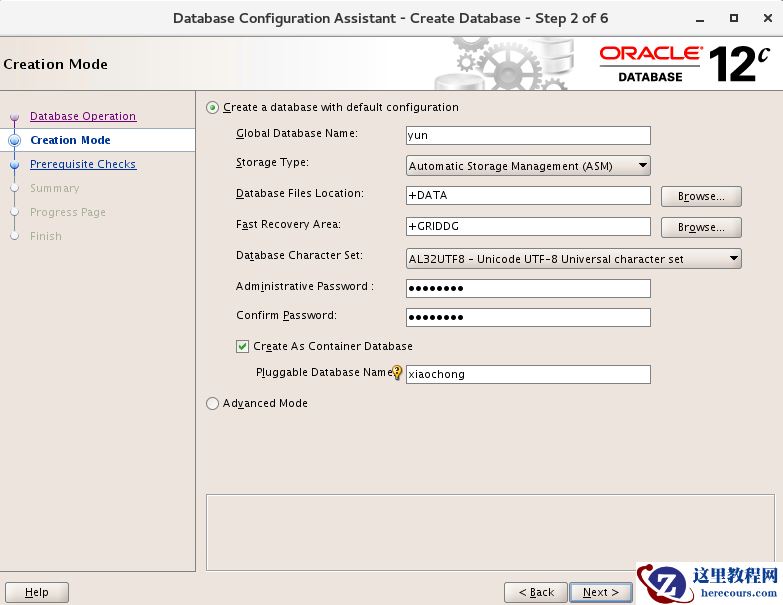Click the Confirm Password field
Viewport: 783px width, 605px height.
tap(528, 317)
